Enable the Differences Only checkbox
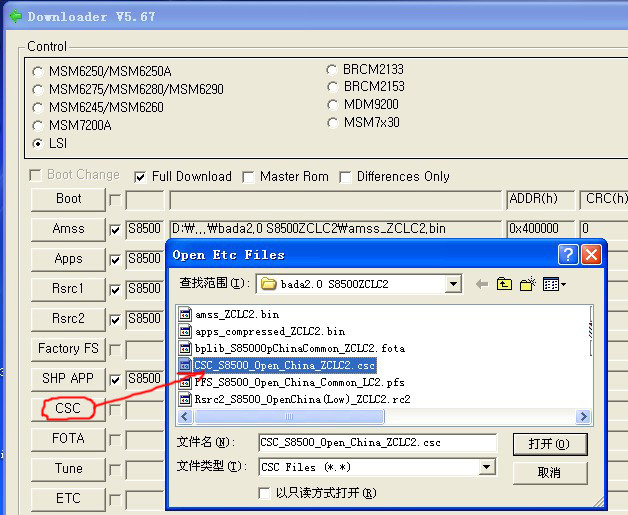 (x=345, y=177)
